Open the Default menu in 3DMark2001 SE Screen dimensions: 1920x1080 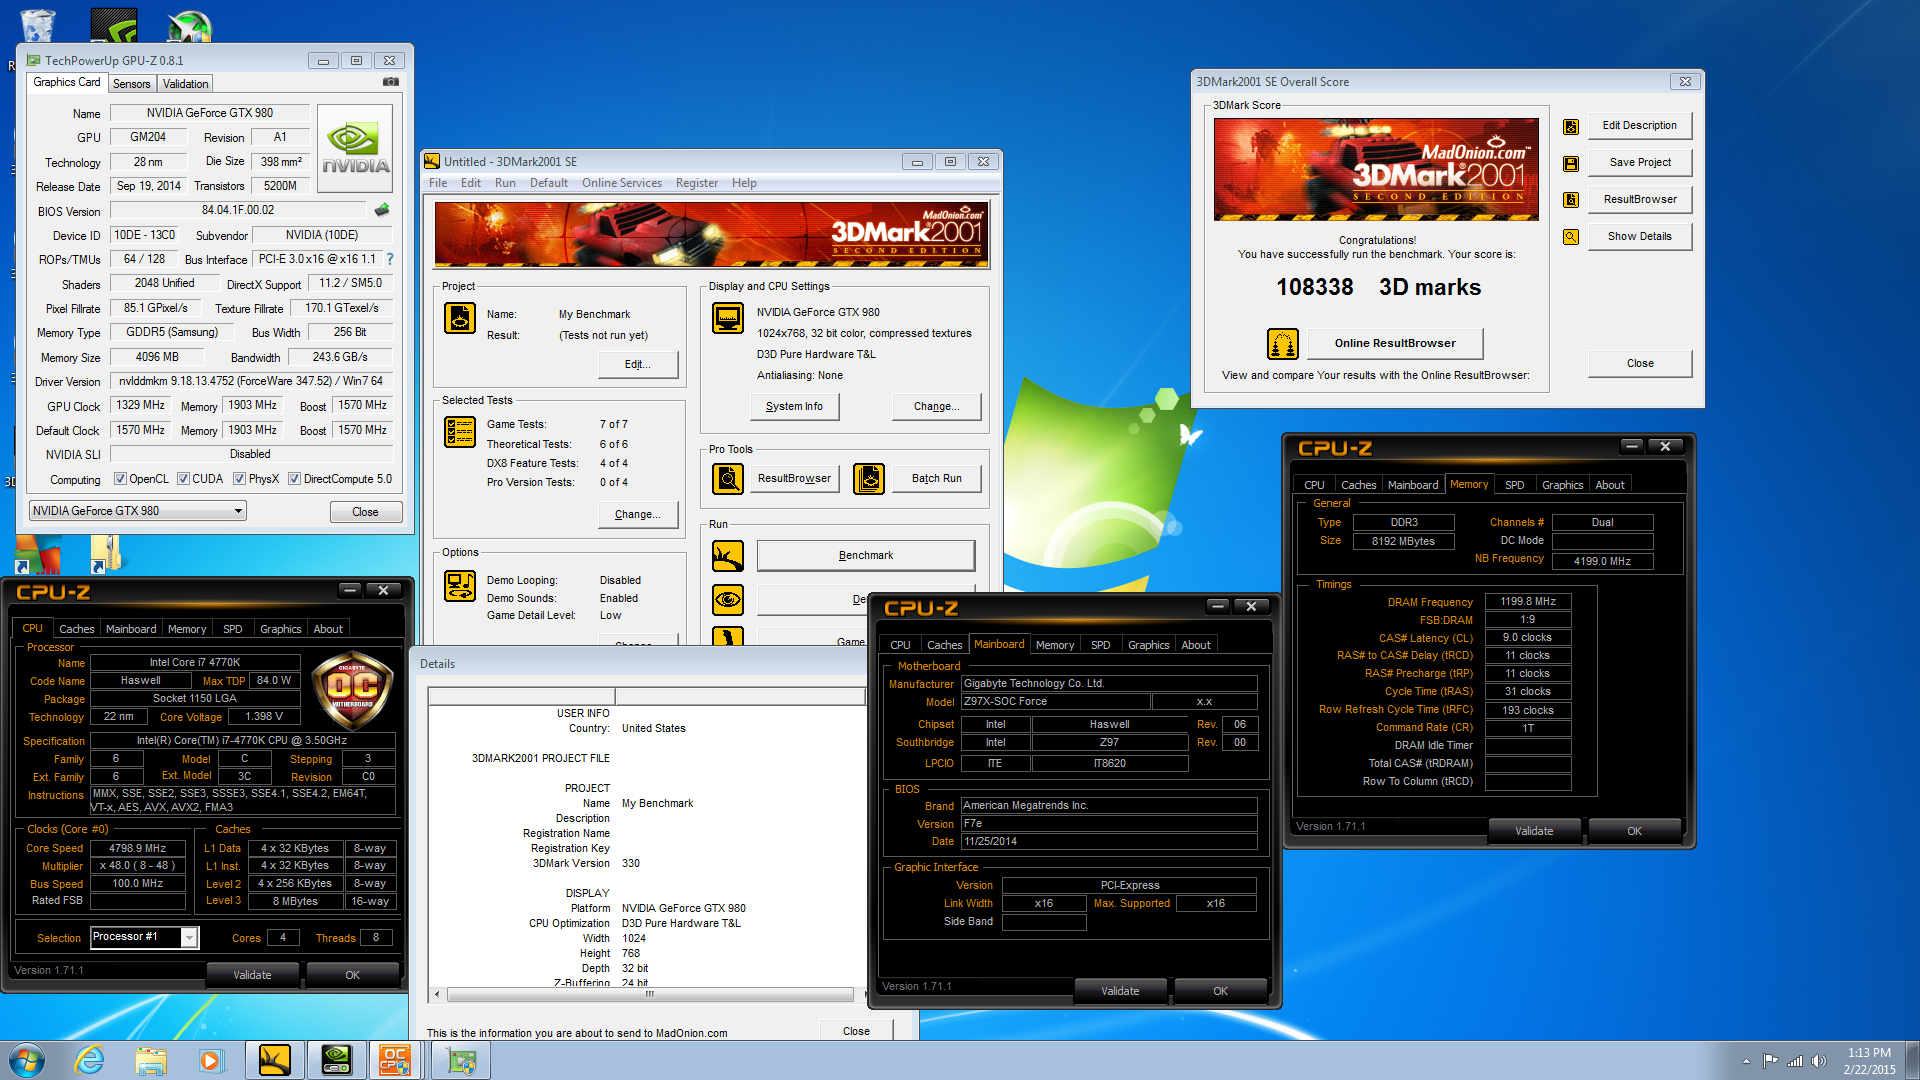pyautogui.click(x=549, y=183)
